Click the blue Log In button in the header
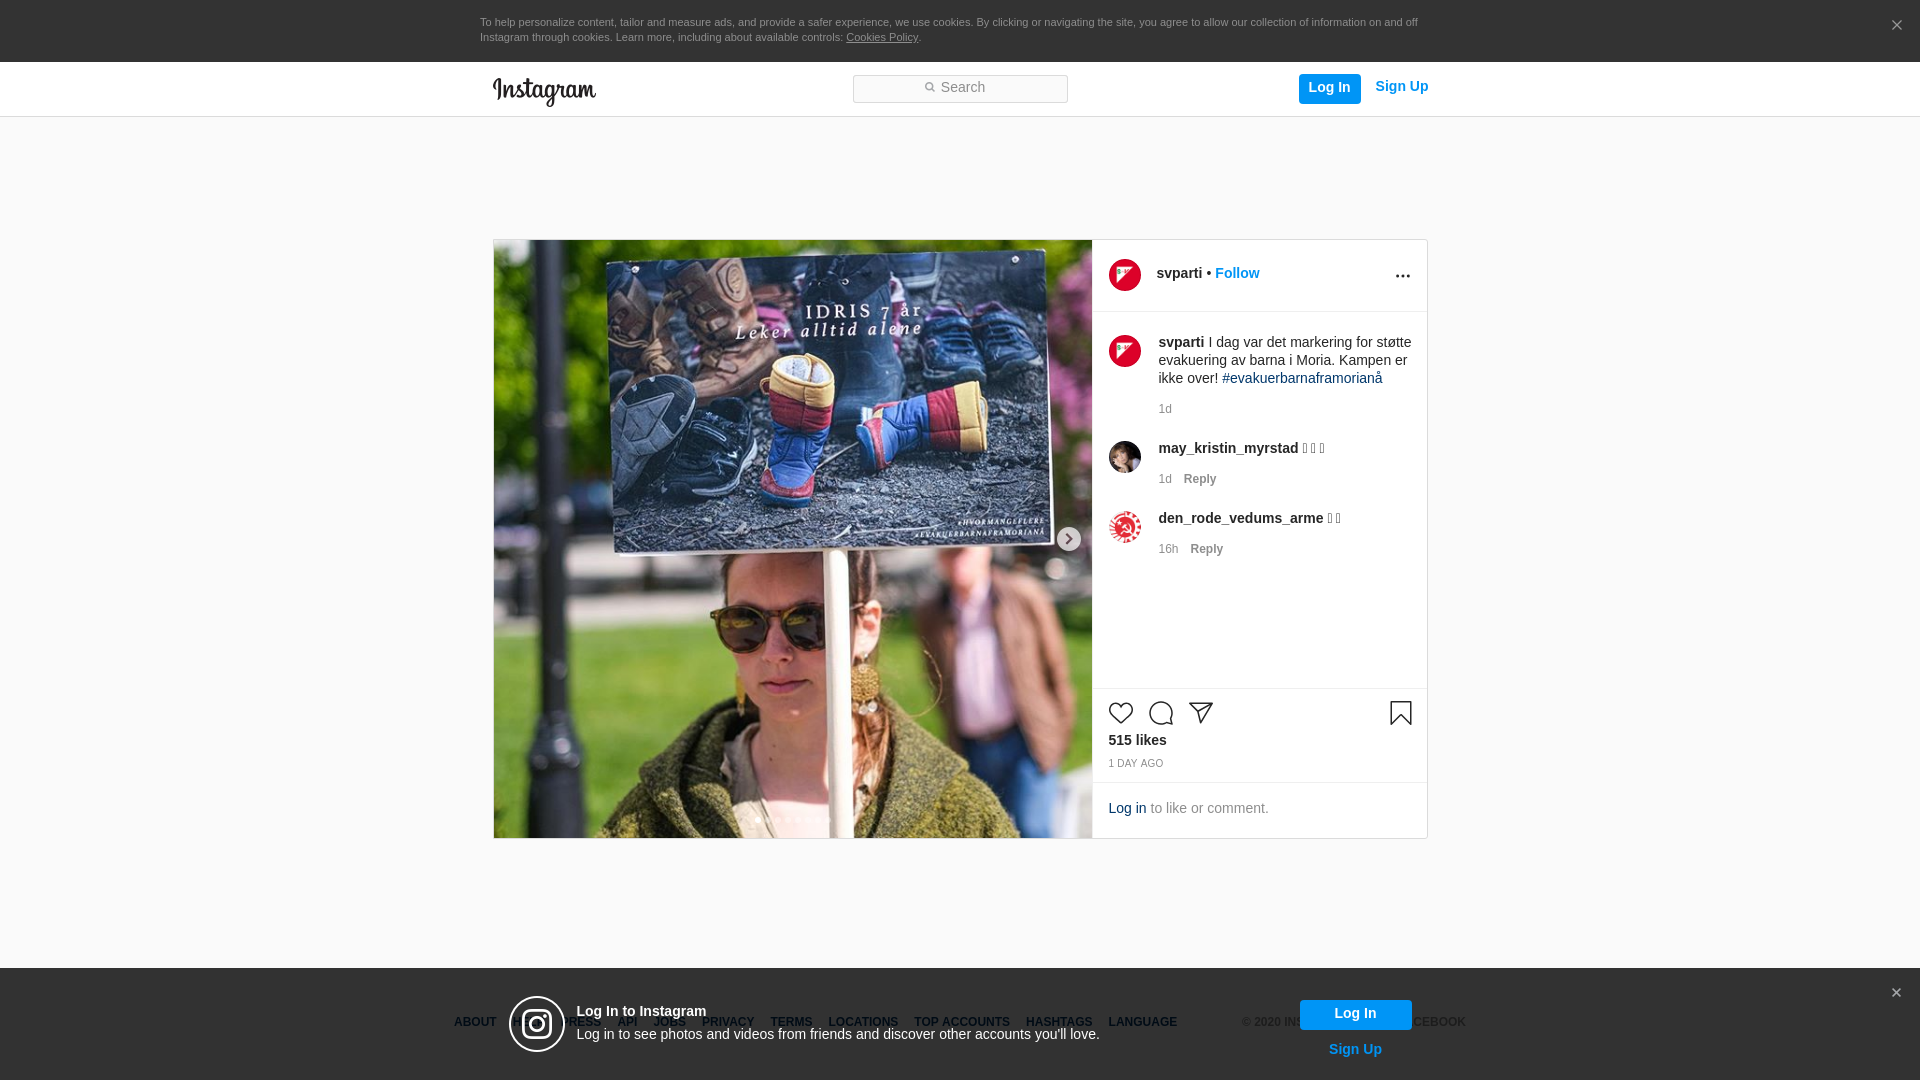Viewport: 1920px width, 1080px height. click(x=1329, y=88)
